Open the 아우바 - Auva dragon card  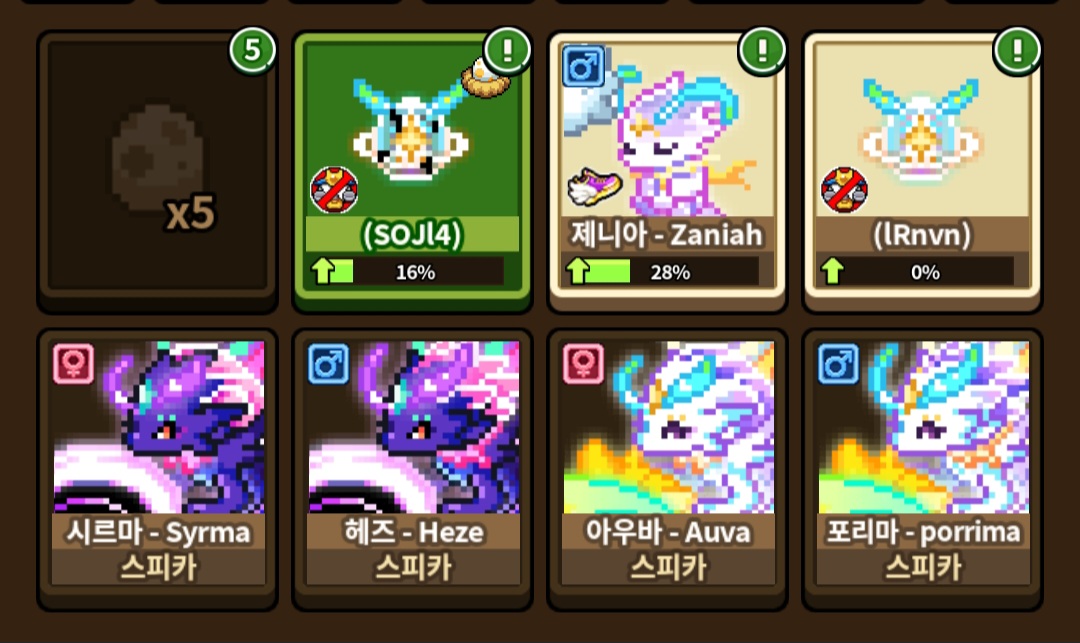(x=667, y=470)
